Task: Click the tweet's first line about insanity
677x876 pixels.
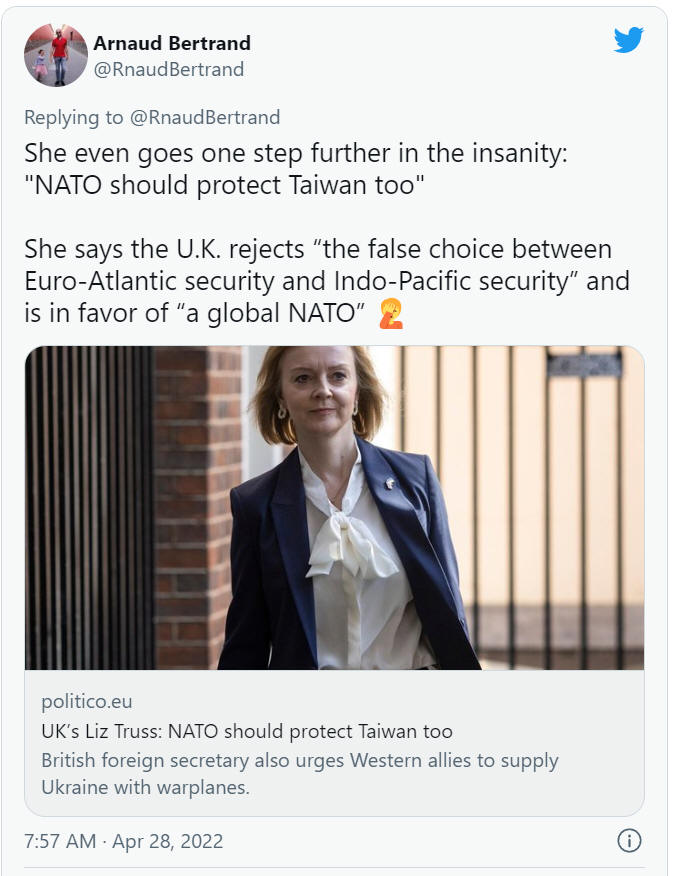Action: [x=295, y=154]
